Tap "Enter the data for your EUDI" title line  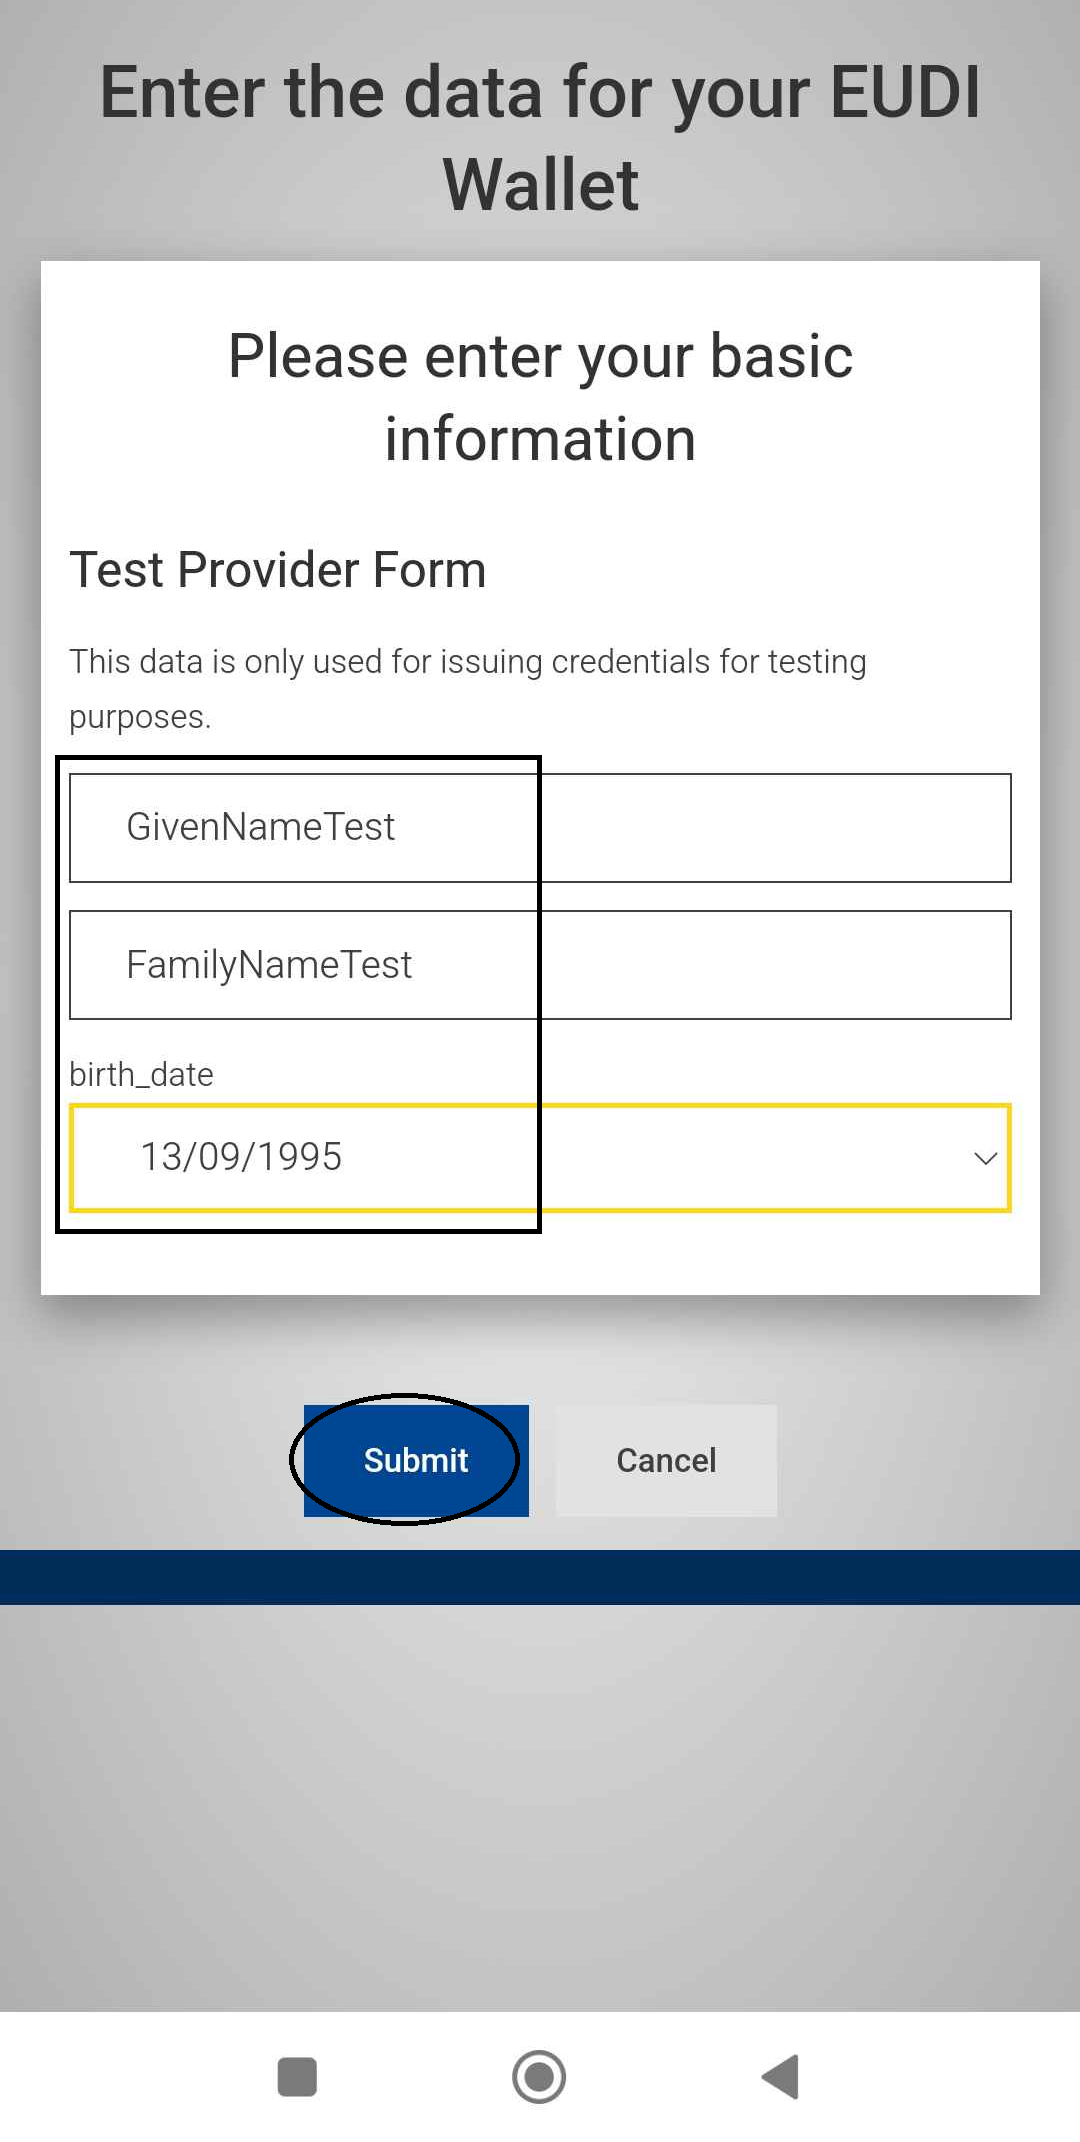click(x=540, y=92)
